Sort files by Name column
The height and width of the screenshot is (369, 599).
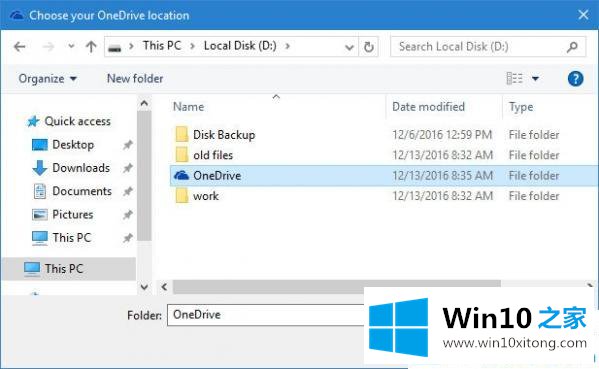pos(188,107)
